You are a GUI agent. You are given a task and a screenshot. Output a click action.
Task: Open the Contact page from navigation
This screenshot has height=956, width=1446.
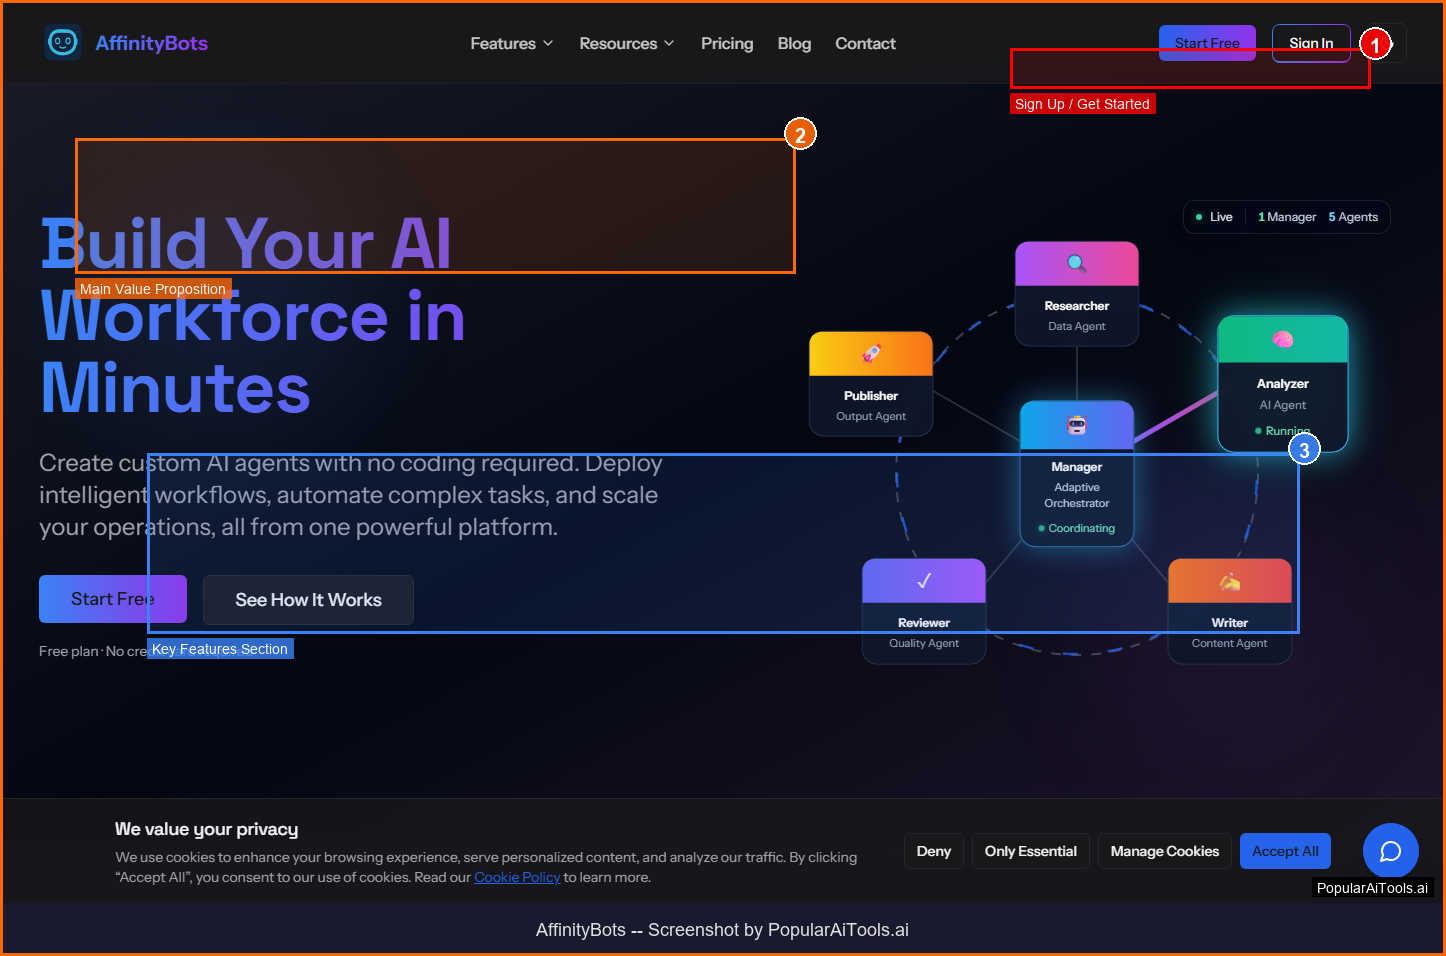(x=865, y=44)
